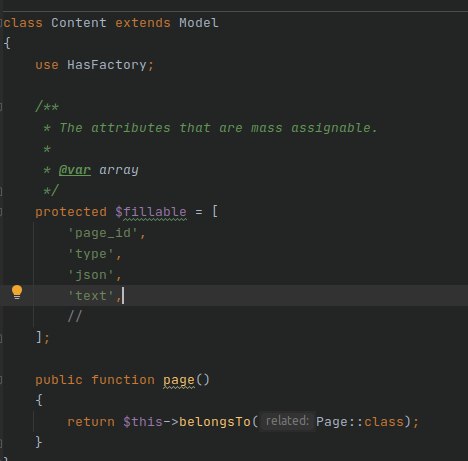Click Page::class argument
Viewport: 468px width, 461px height.
tap(360, 422)
